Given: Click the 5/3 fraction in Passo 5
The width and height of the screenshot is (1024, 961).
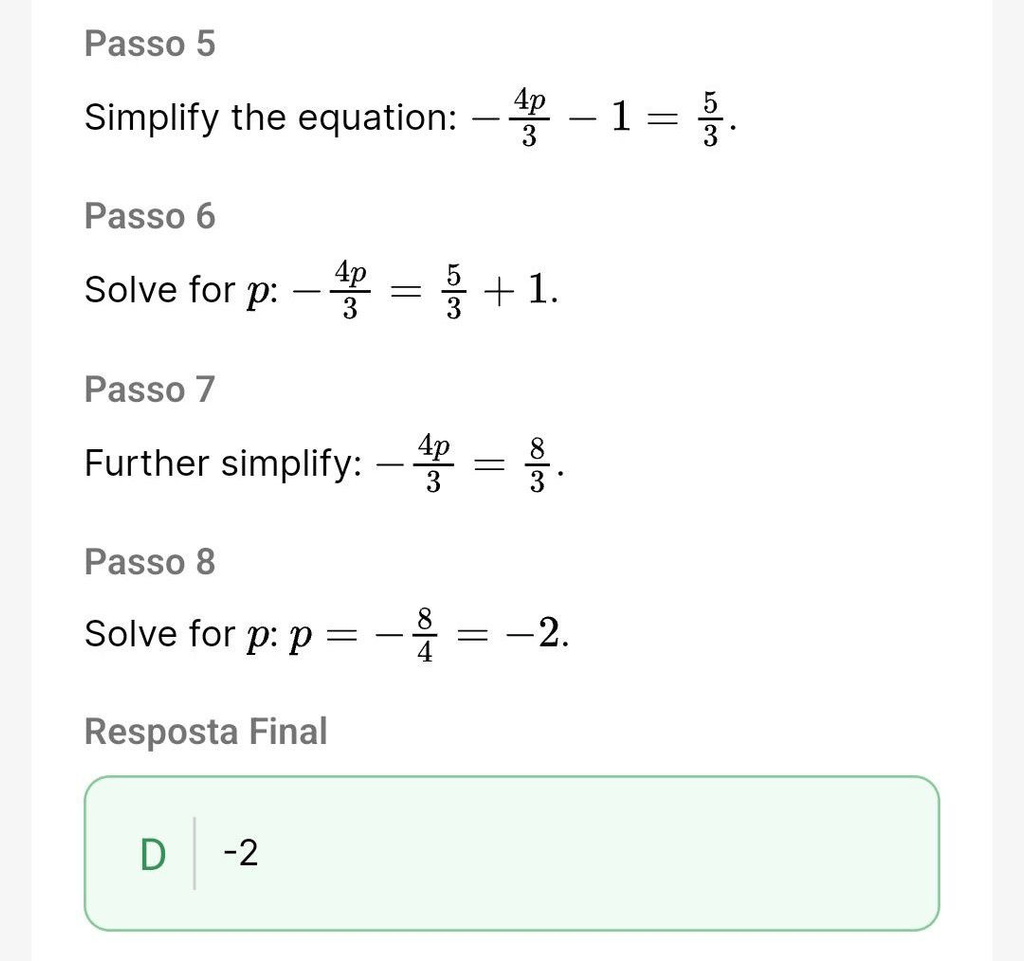Looking at the screenshot, I should click(x=711, y=119).
